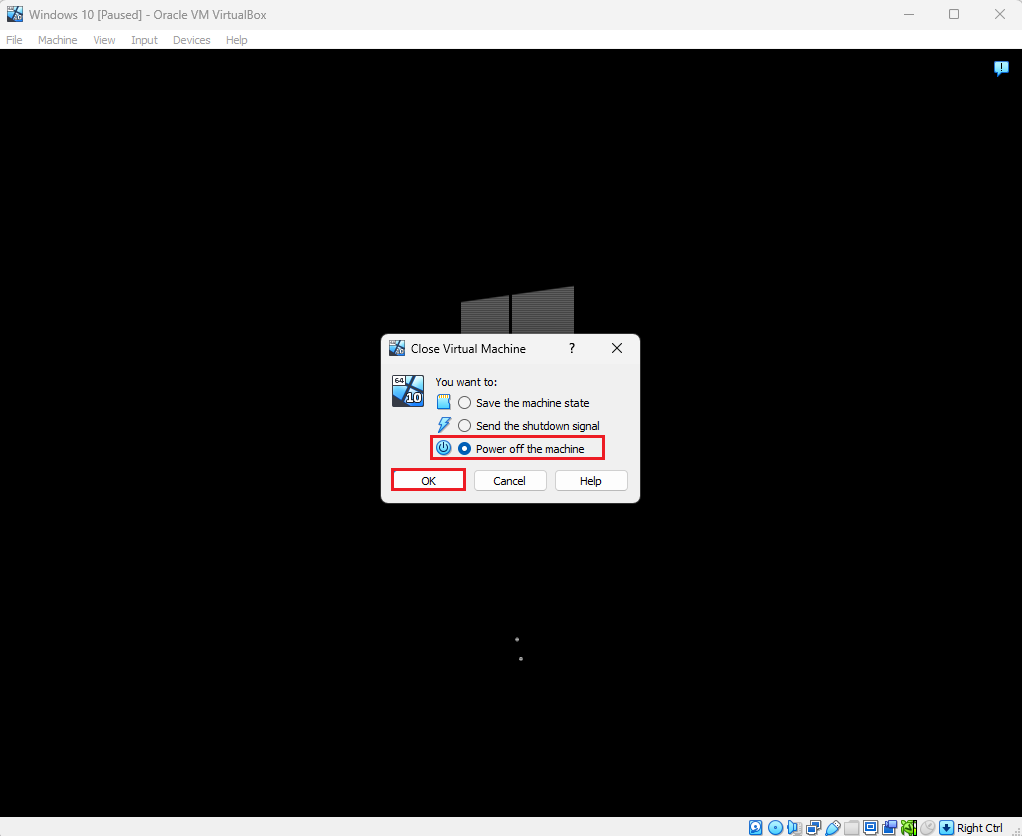Click the save state disk icon

point(444,402)
